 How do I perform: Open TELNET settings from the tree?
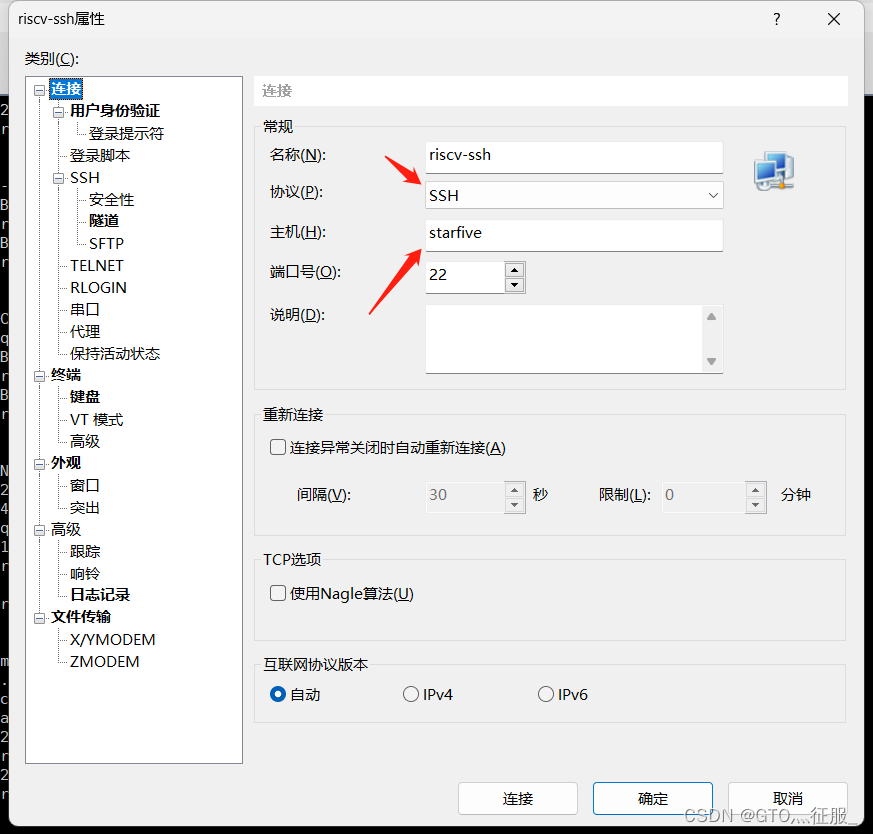96,265
